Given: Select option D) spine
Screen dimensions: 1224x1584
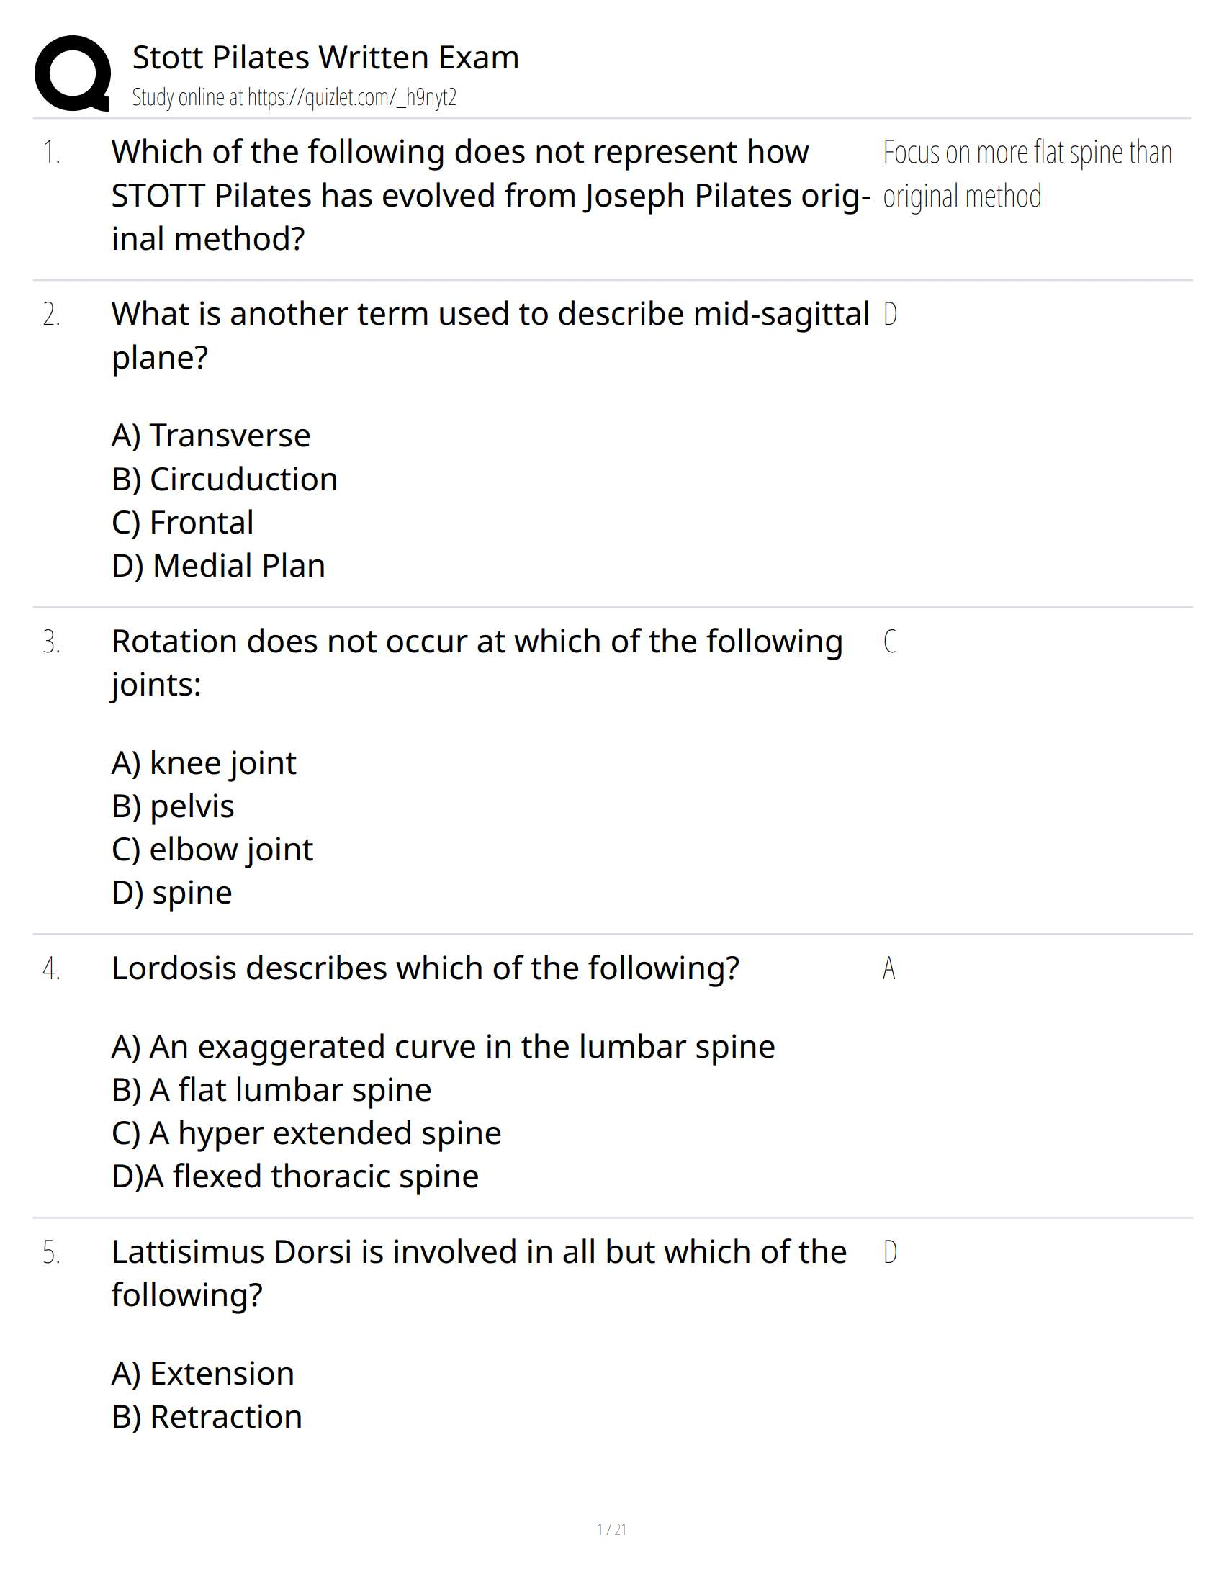Looking at the screenshot, I should coord(172,892).
